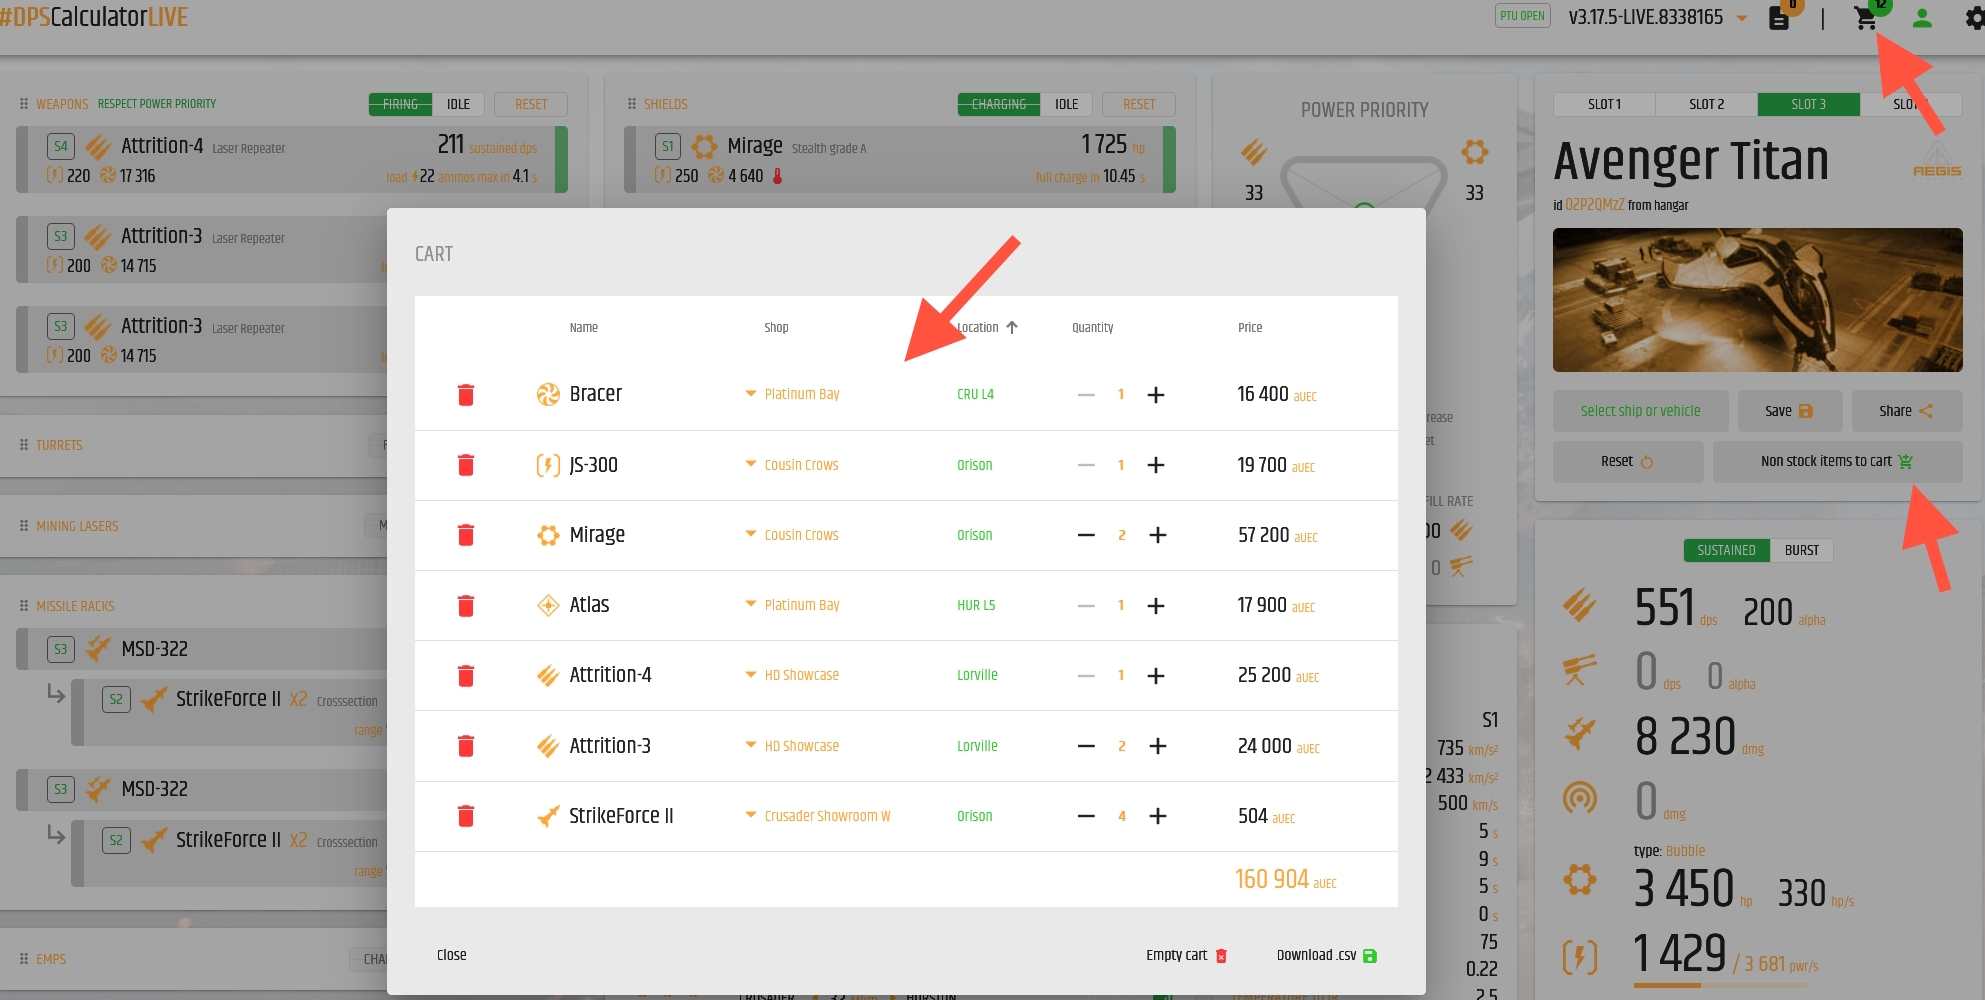
Task: Click trash icon next to StrikeForce II
Action: [465, 816]
